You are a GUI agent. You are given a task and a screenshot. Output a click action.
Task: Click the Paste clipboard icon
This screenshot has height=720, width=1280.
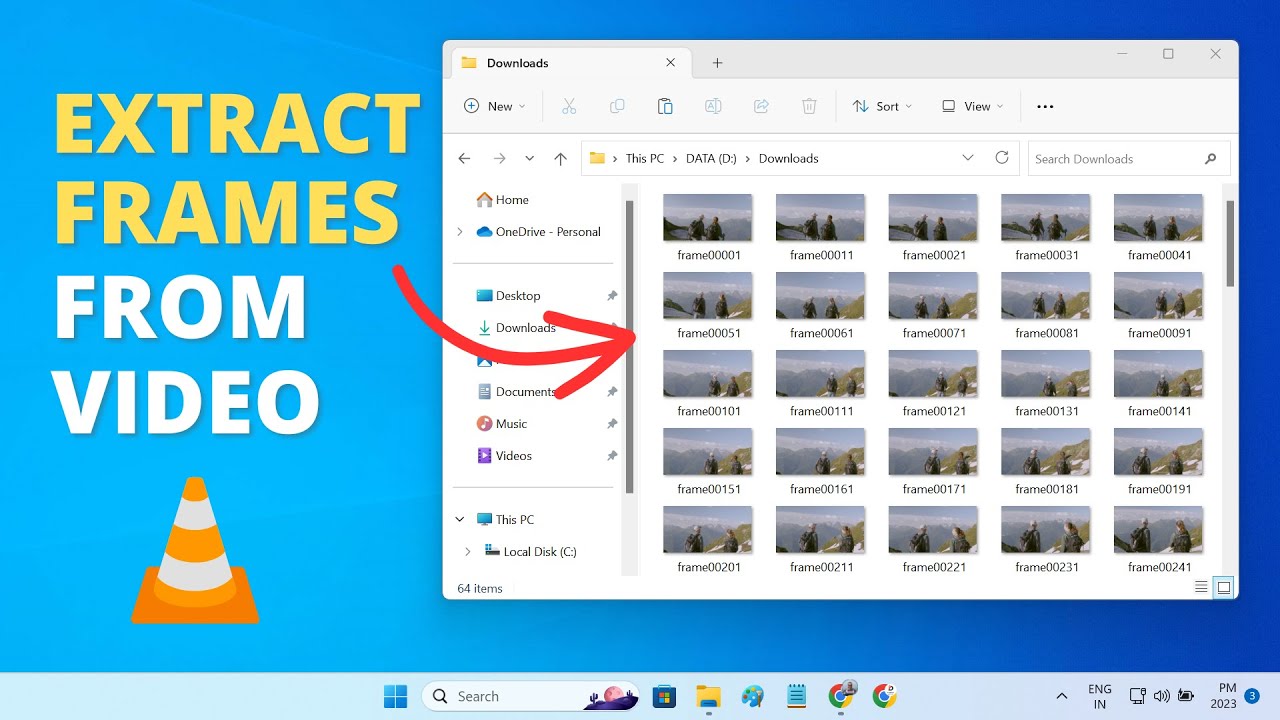coord(665,106)
